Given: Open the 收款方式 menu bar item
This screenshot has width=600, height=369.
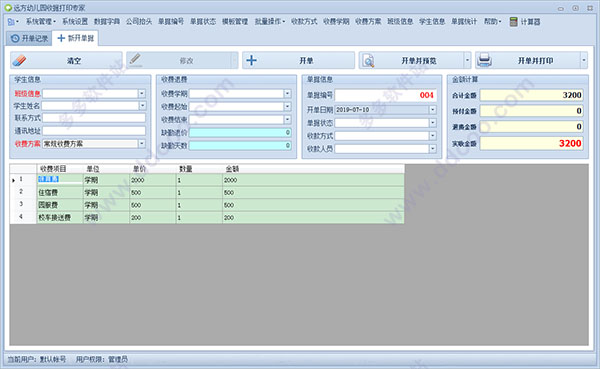Looking at the screenshot, I should pyautogui.click(x=304, y=22).
